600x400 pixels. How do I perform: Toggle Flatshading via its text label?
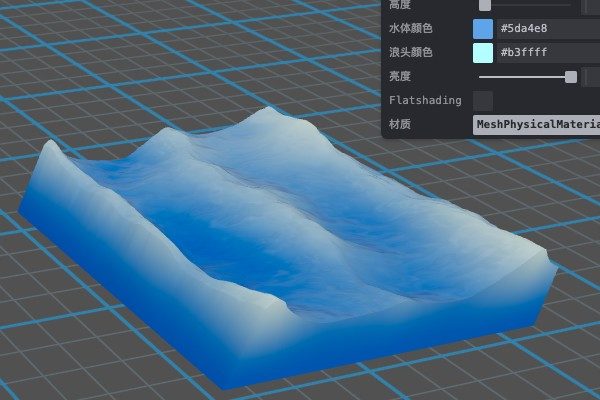click(x=425, y=101)
